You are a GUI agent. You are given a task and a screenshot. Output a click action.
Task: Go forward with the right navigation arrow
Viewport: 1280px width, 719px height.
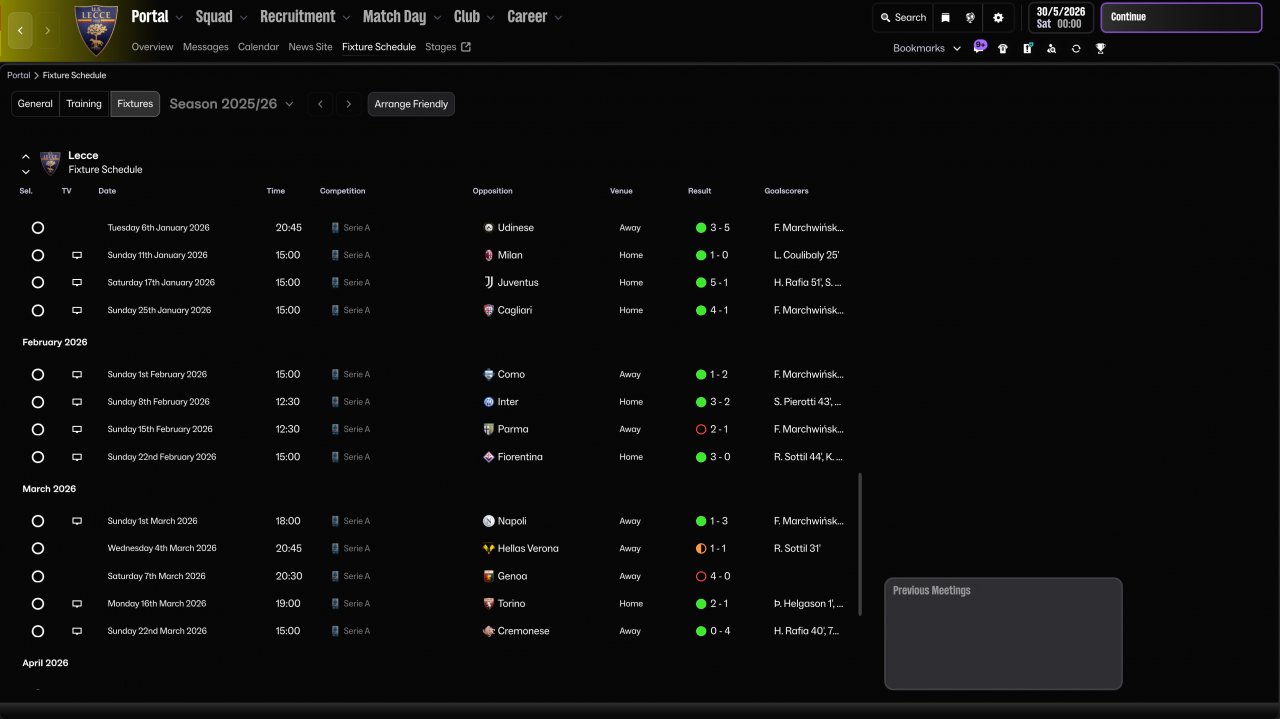click(47, 31)
